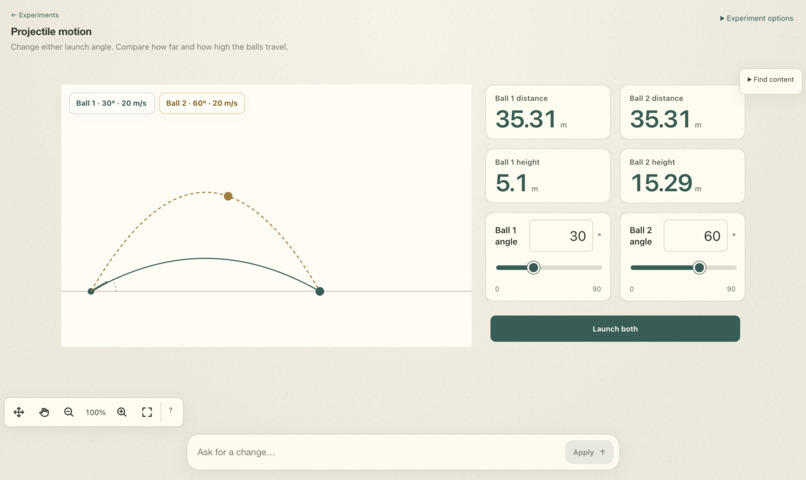This screenshot has height=480, width=806.
Task: Click the Ball 2 · 60° · 20 m/s chip
Action: coord(202,103)
